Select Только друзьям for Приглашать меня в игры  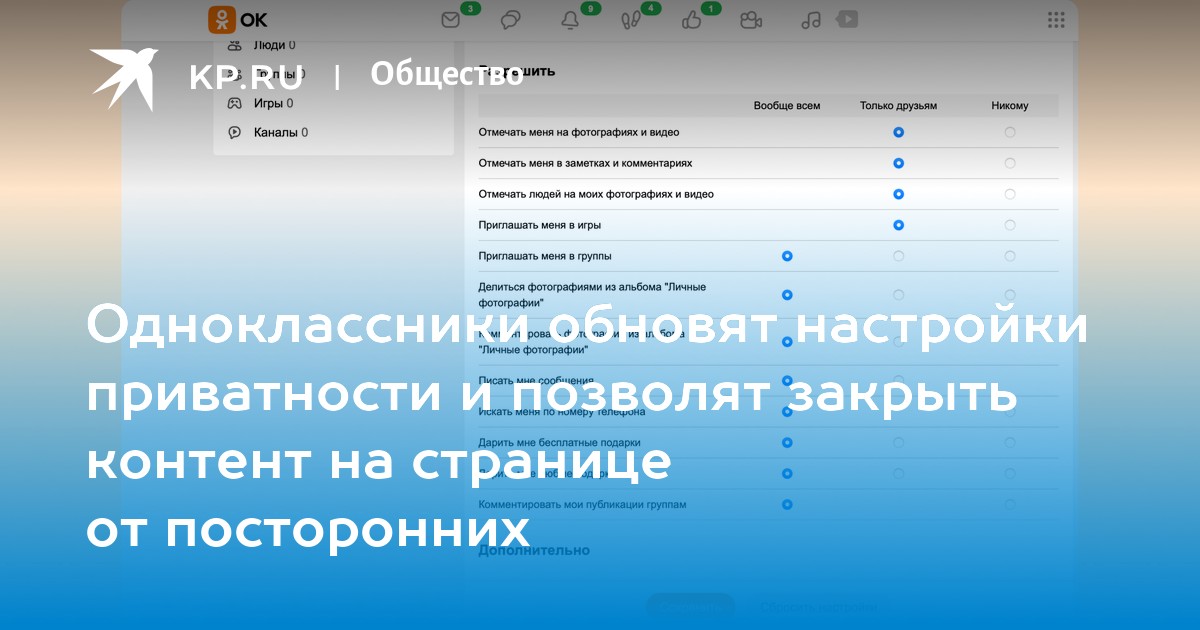pyautogui.click(x=898, y=225)
